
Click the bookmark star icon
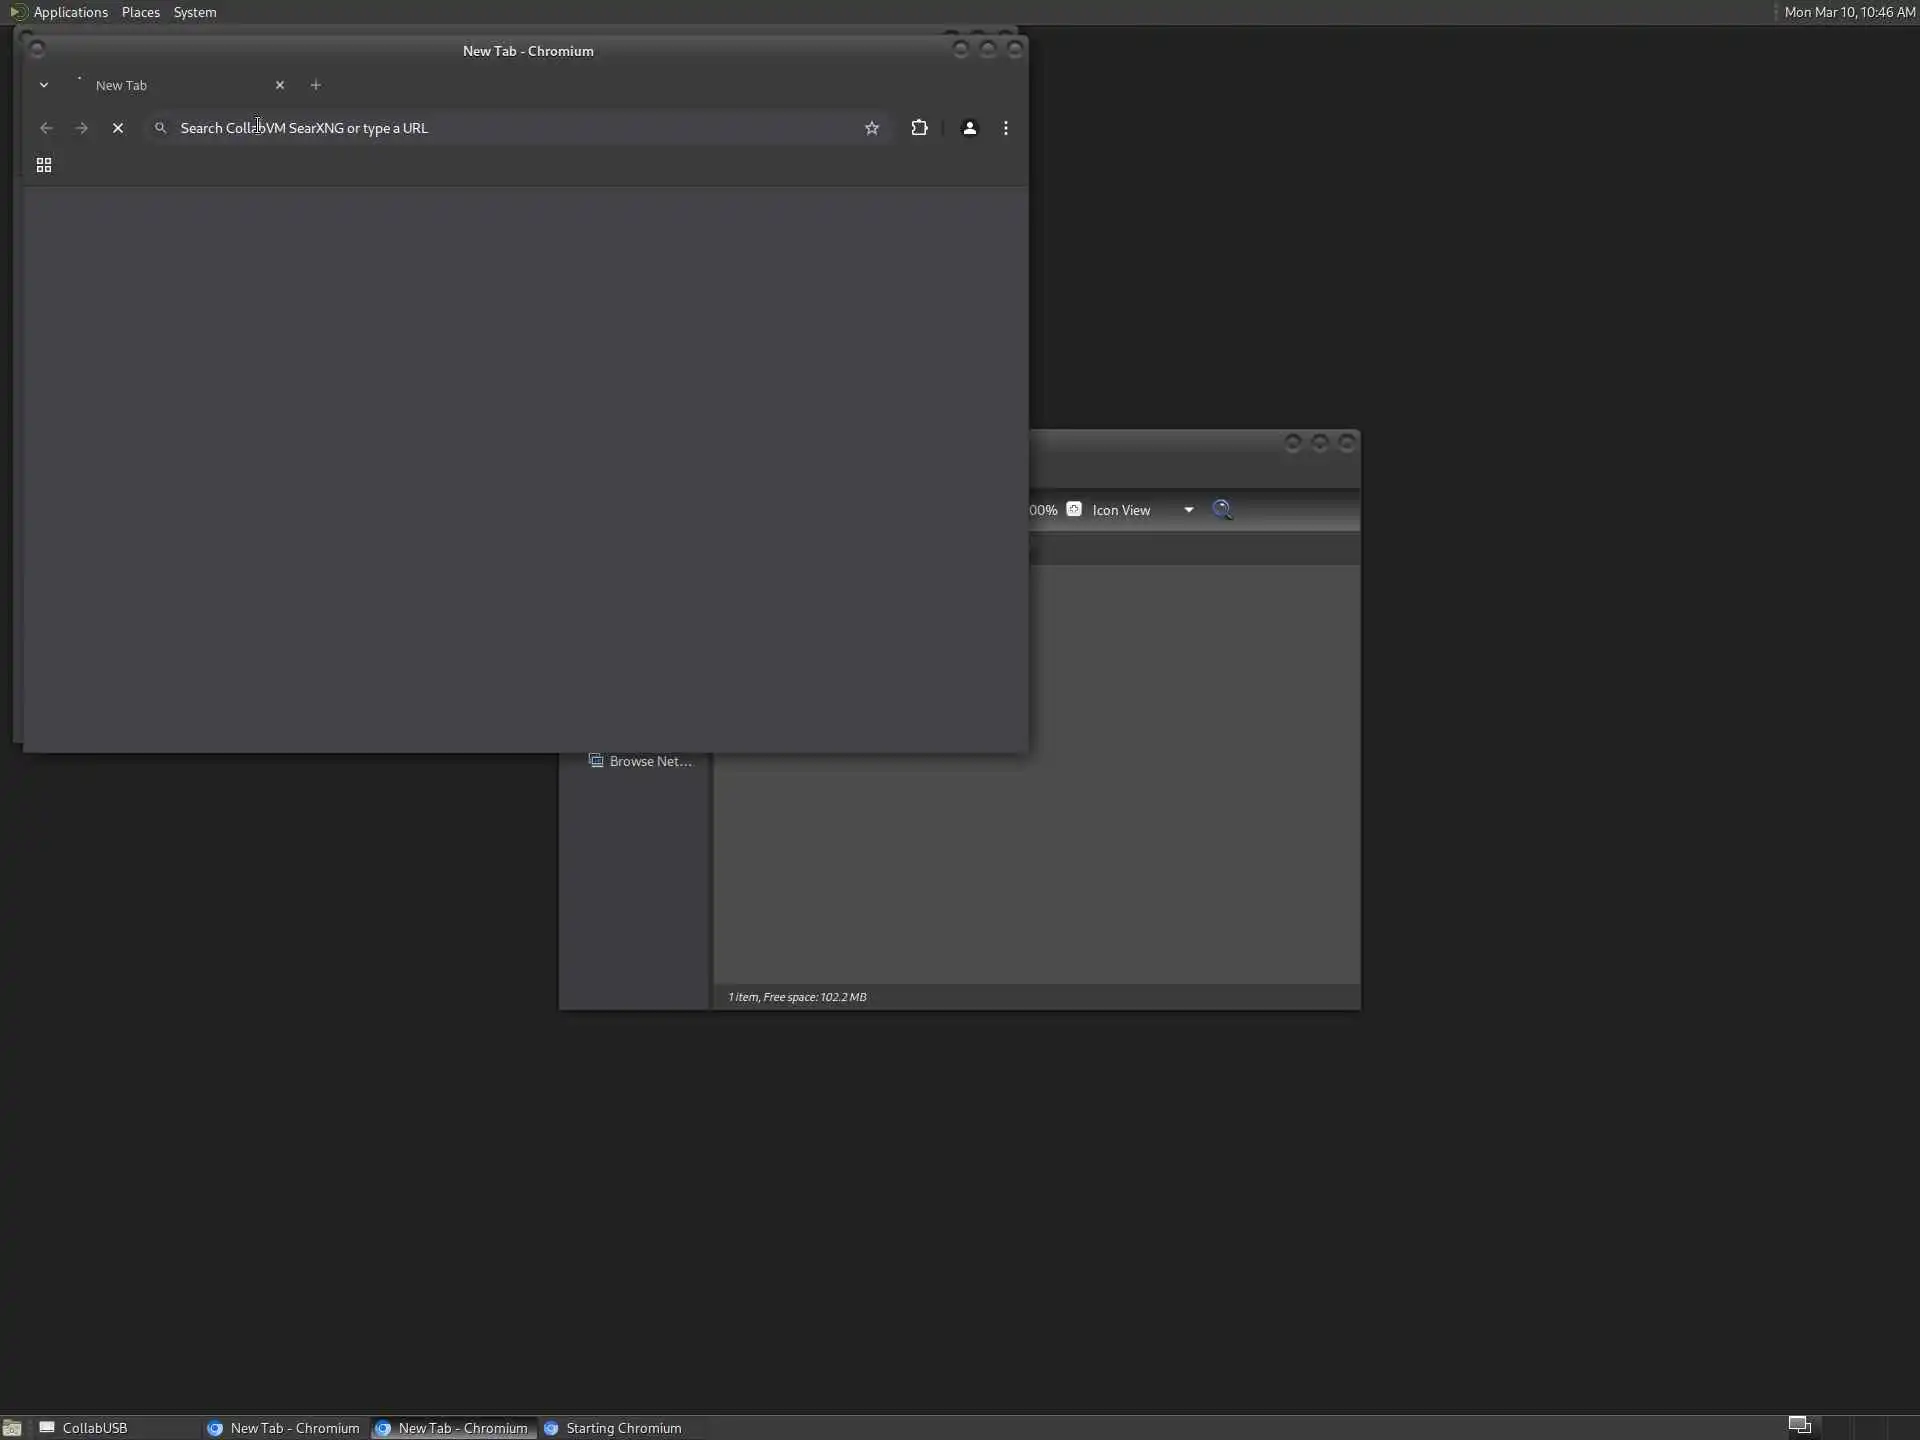tap(871, 128)
